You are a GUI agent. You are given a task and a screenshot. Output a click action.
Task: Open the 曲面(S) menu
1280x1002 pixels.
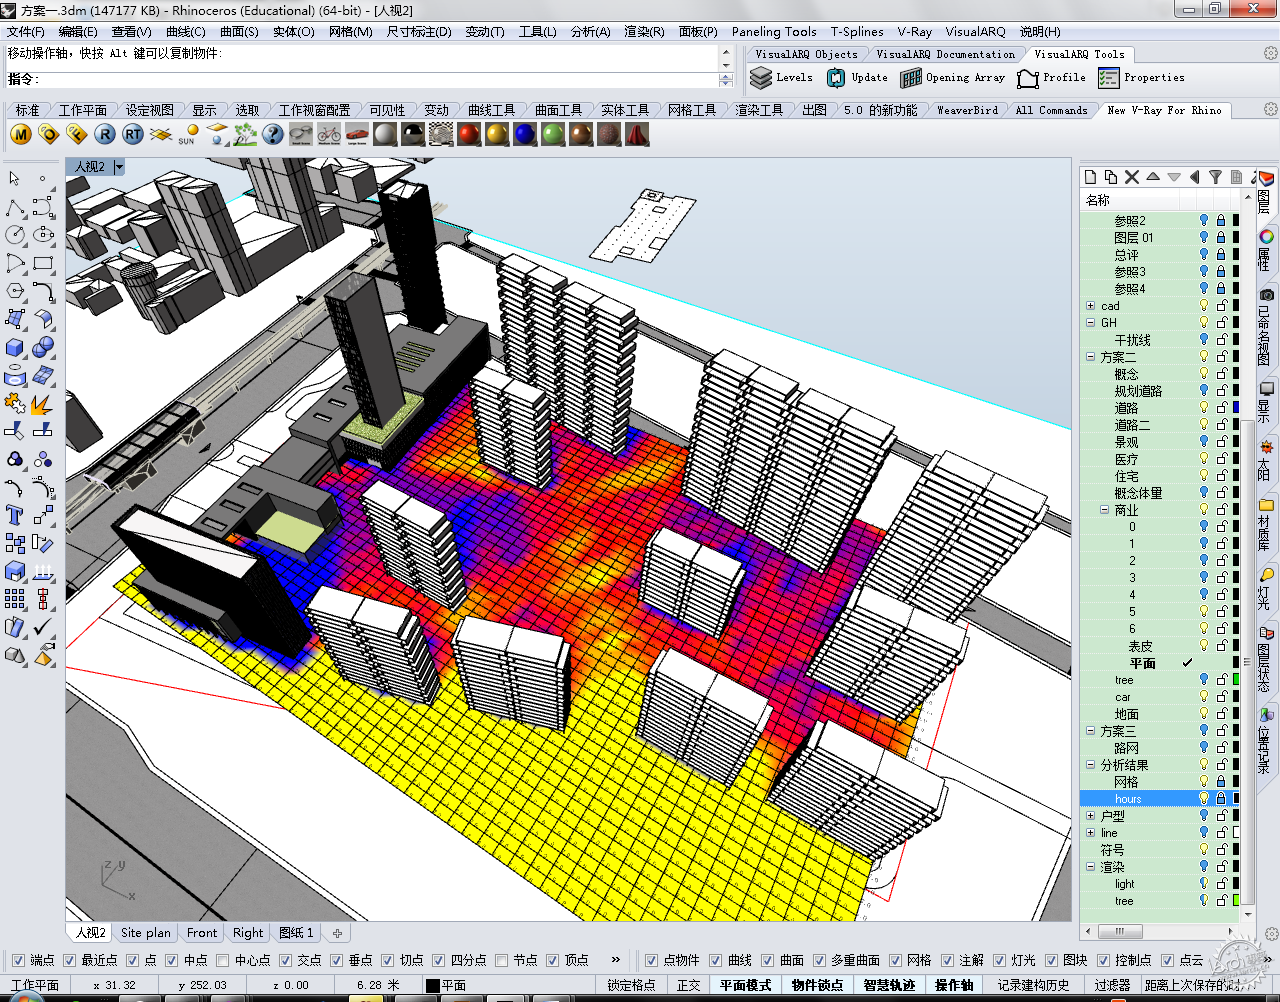coord(239,32)
